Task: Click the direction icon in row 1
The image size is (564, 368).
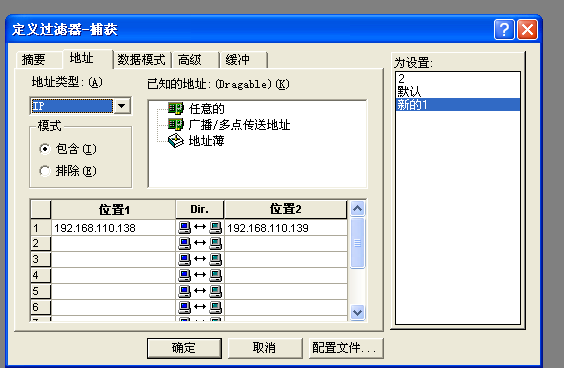Action: click(200, 227)
